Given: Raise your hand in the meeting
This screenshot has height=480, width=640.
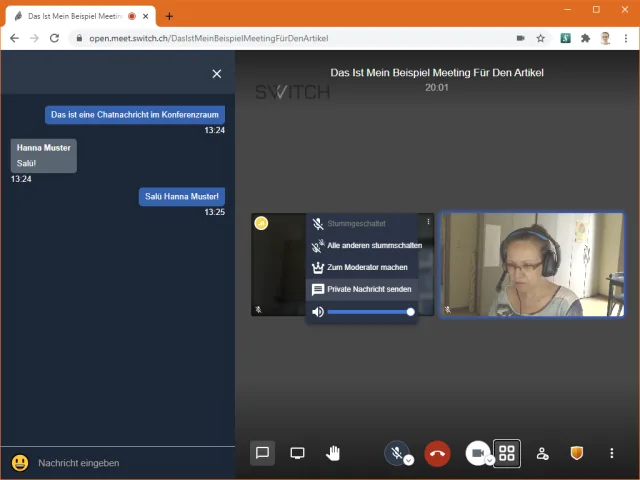Looking at the screenshot, I should [332, 453].
